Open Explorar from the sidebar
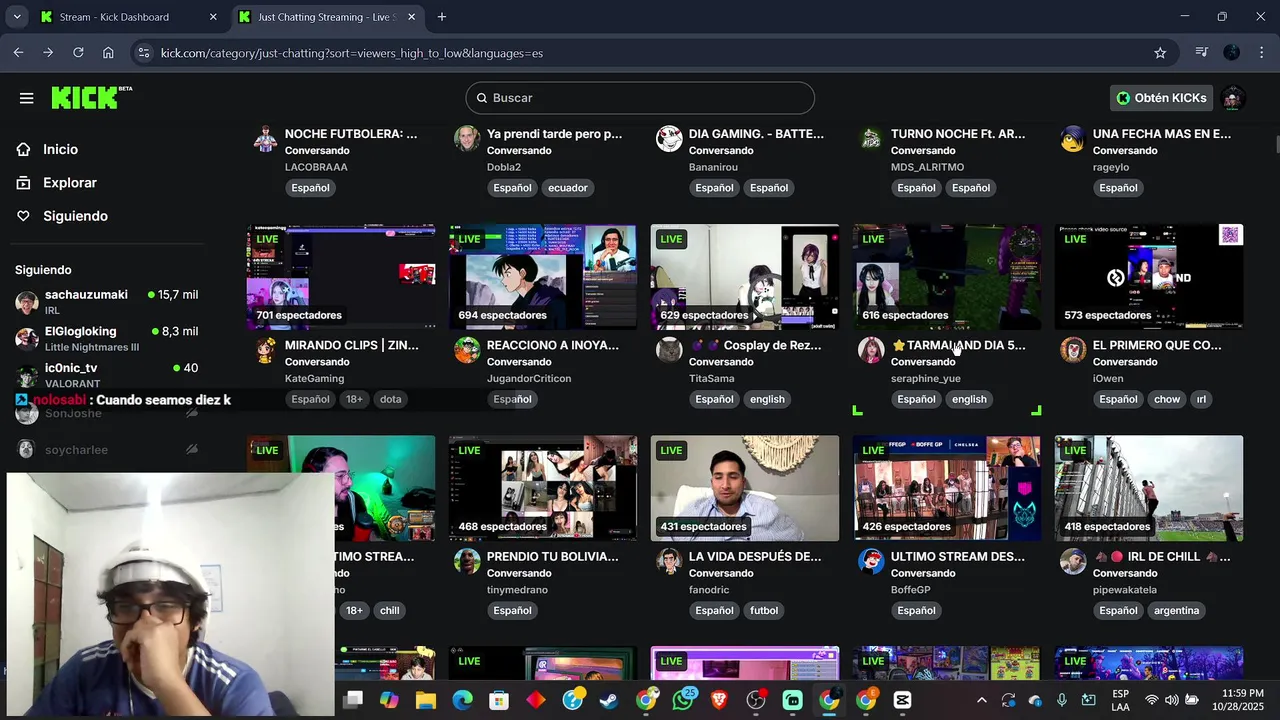 69,183
